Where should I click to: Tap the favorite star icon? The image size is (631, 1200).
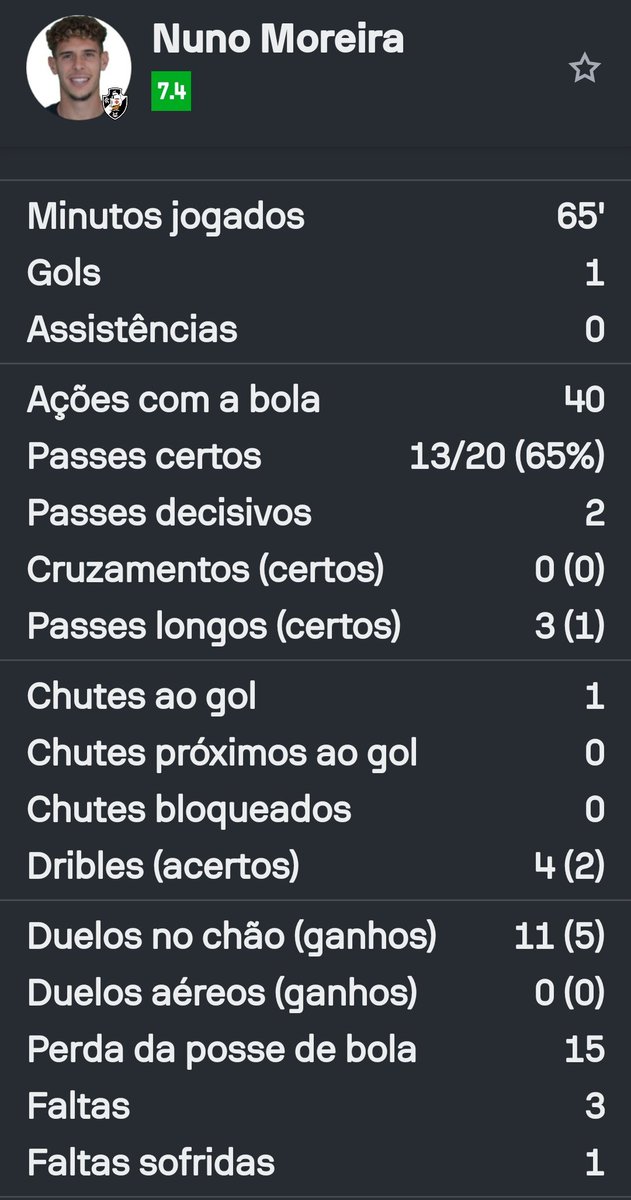(x=584, y=68)
